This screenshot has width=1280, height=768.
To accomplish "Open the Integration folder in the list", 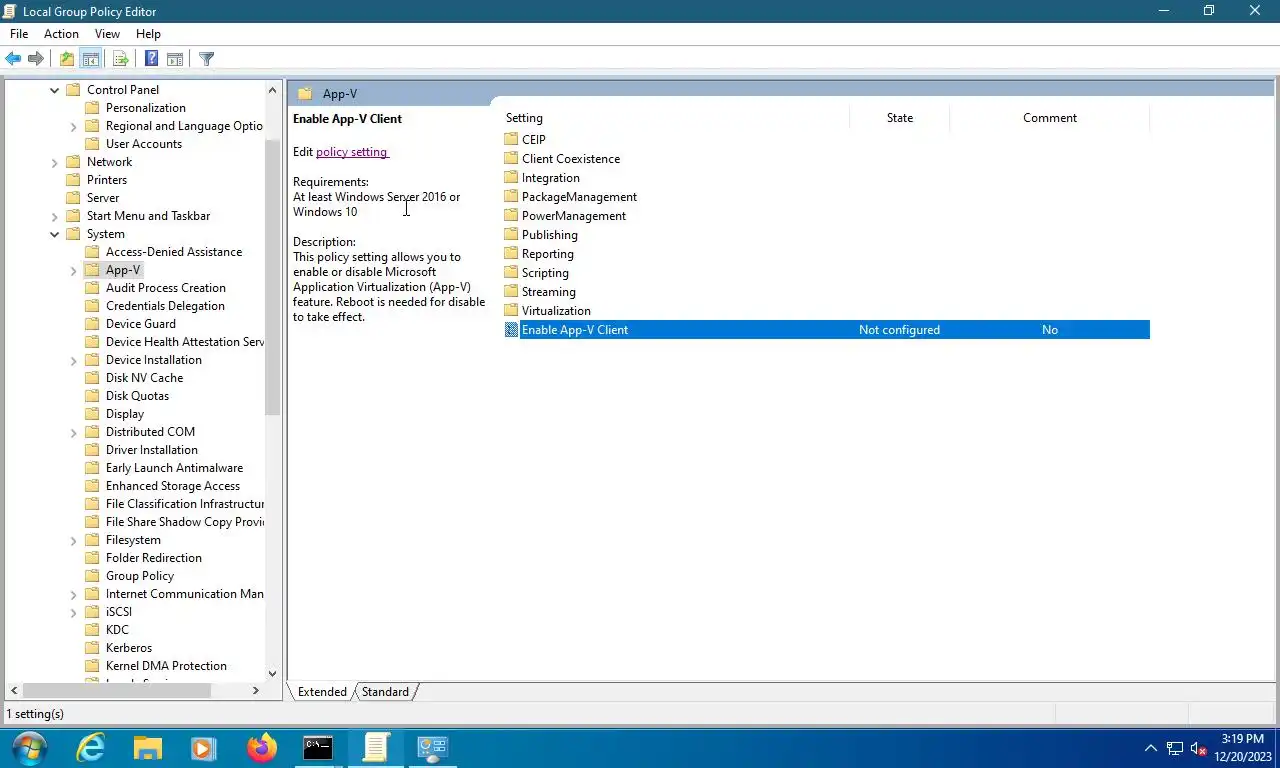I will tap(542, 178).
